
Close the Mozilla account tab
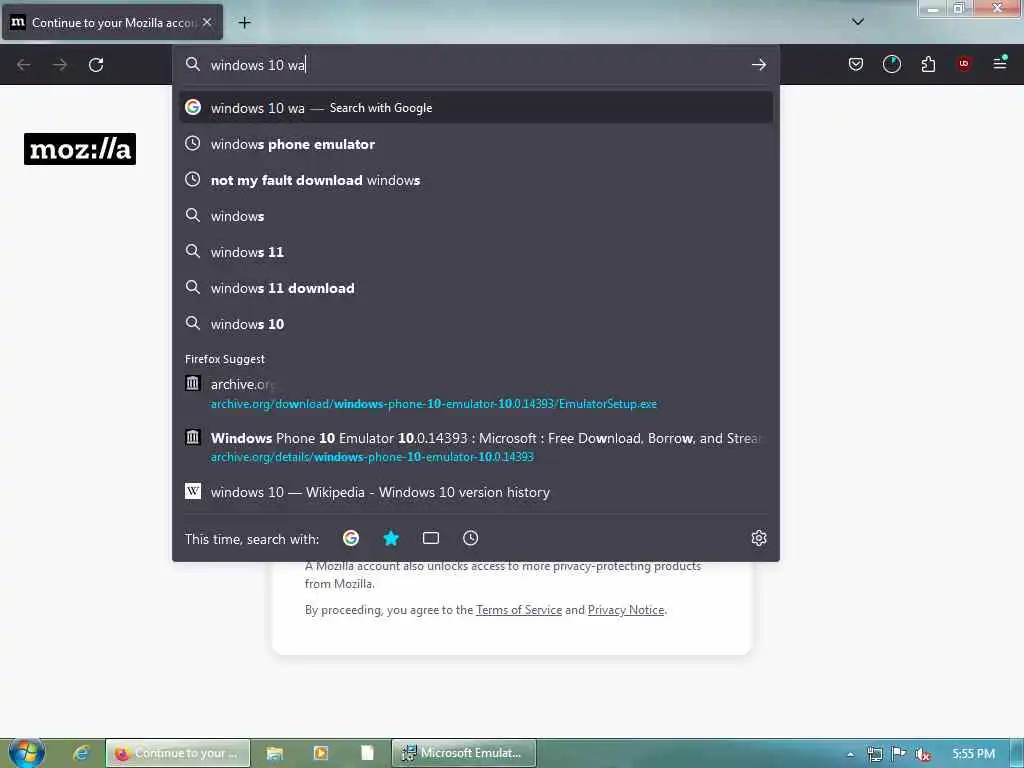pyautogui.click(x=207, y=22)
